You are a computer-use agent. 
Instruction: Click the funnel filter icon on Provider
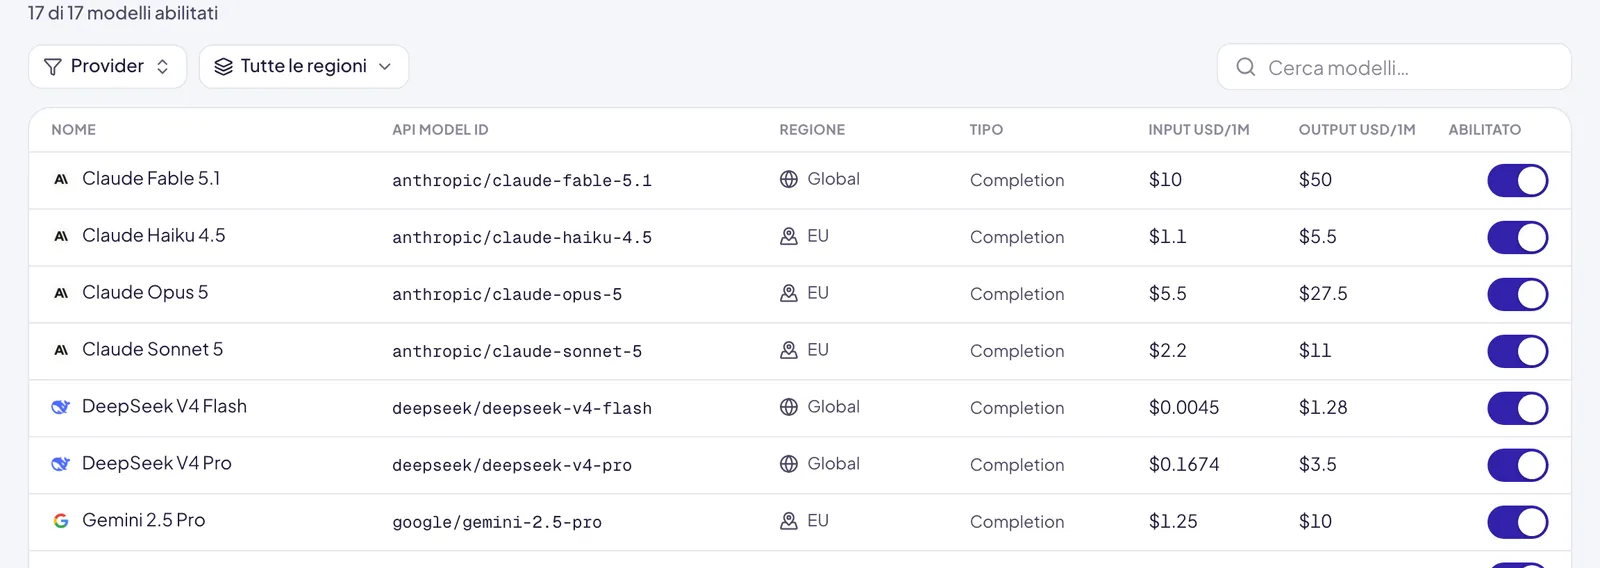tap(53, 67)
